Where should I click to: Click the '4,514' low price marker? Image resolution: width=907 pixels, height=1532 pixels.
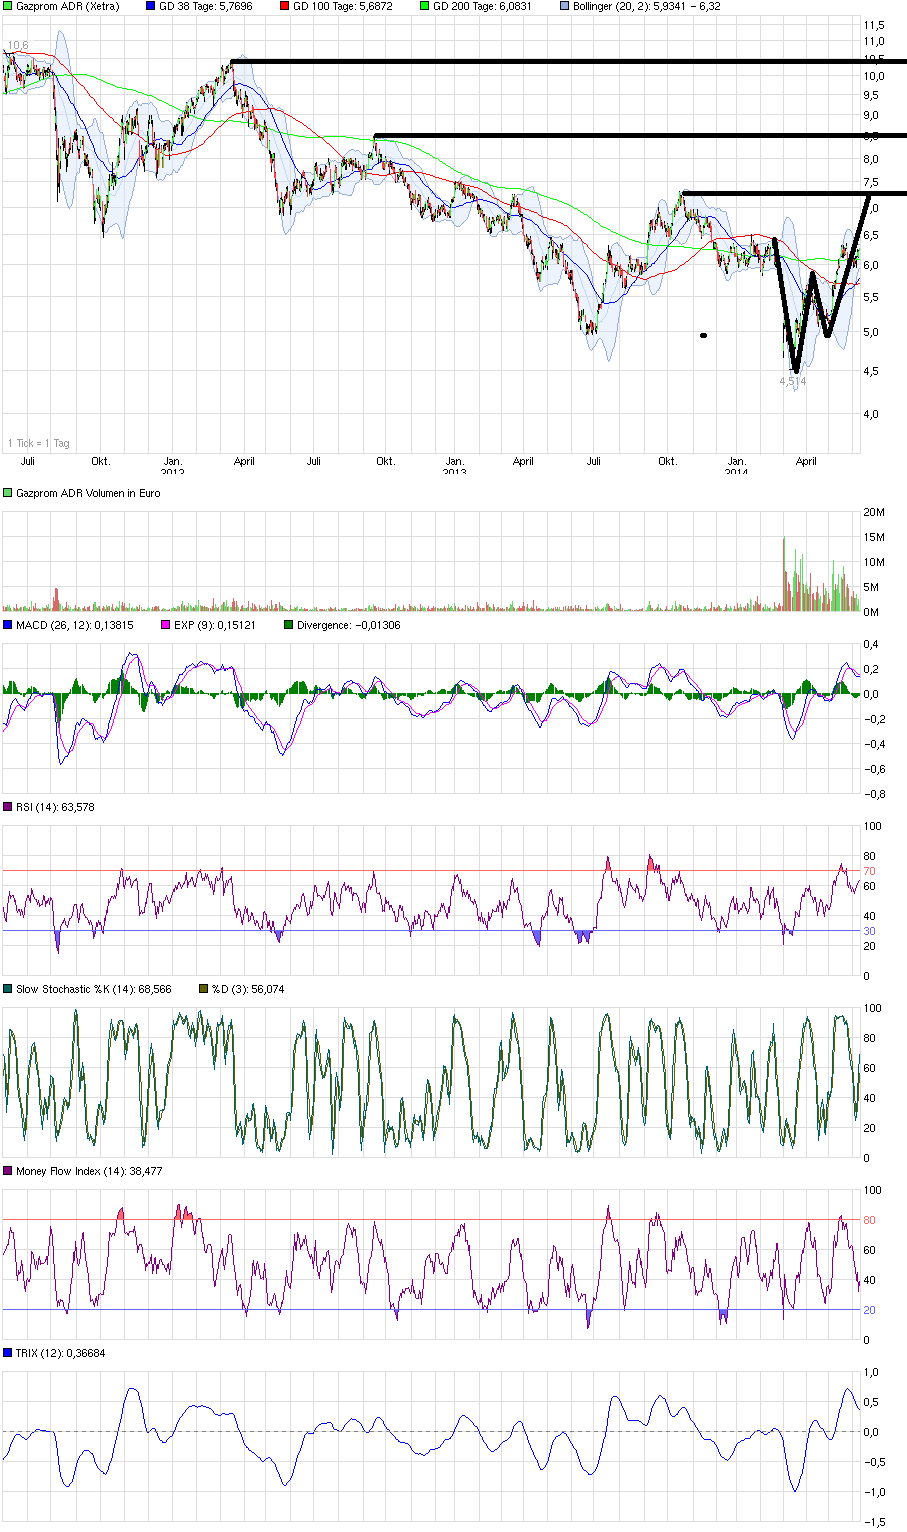click(793, 381)
